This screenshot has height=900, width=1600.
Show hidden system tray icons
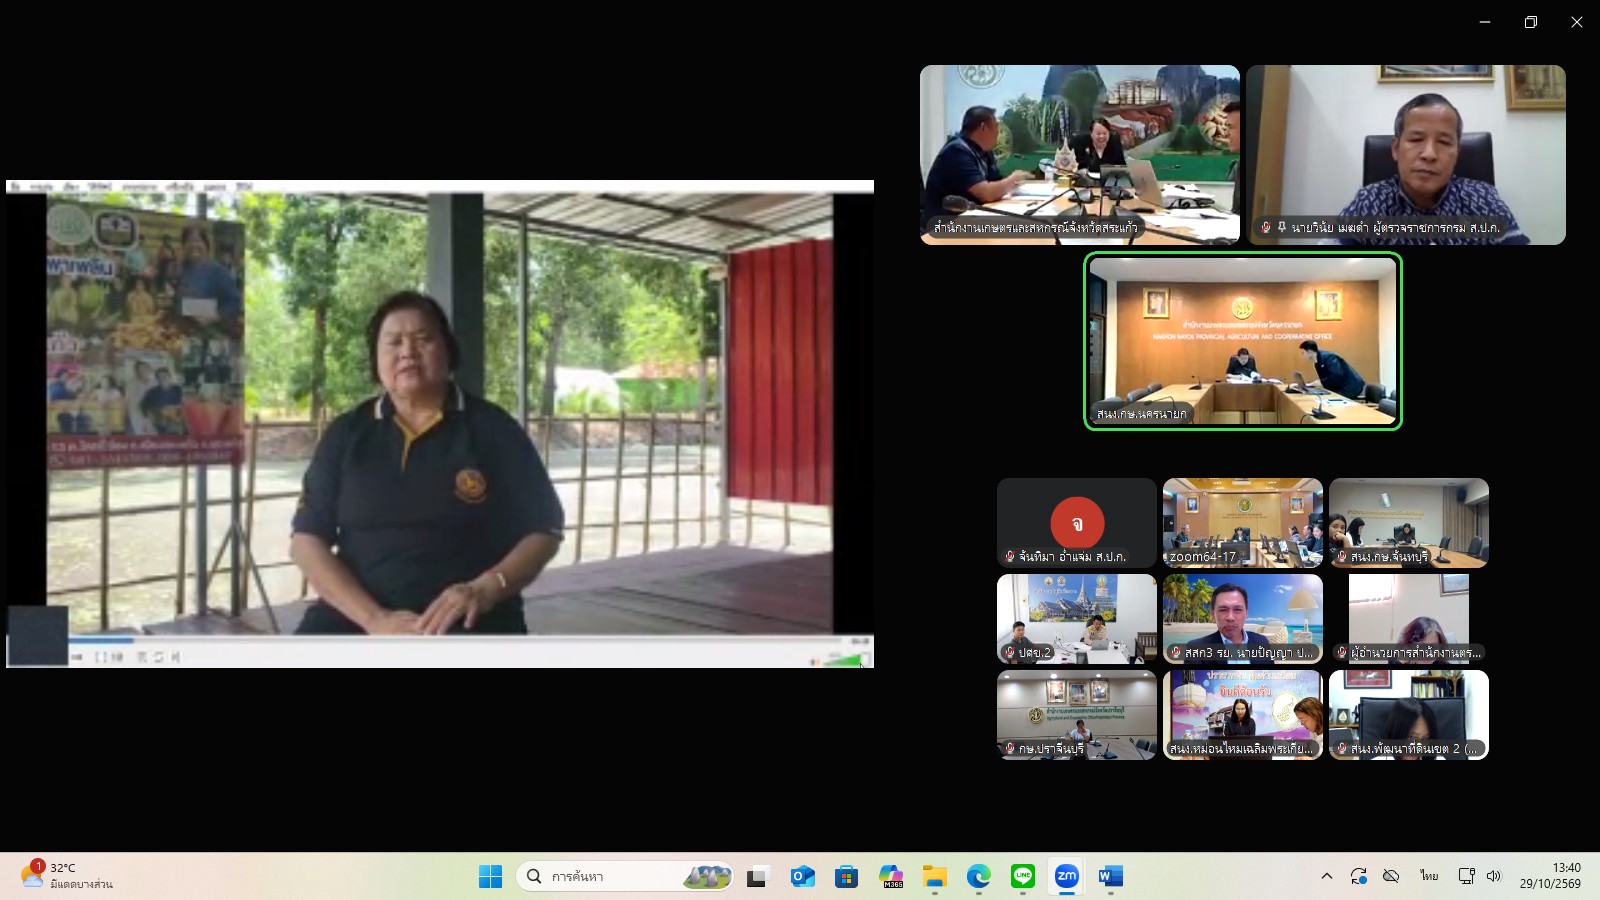(x=1327, y=876)
